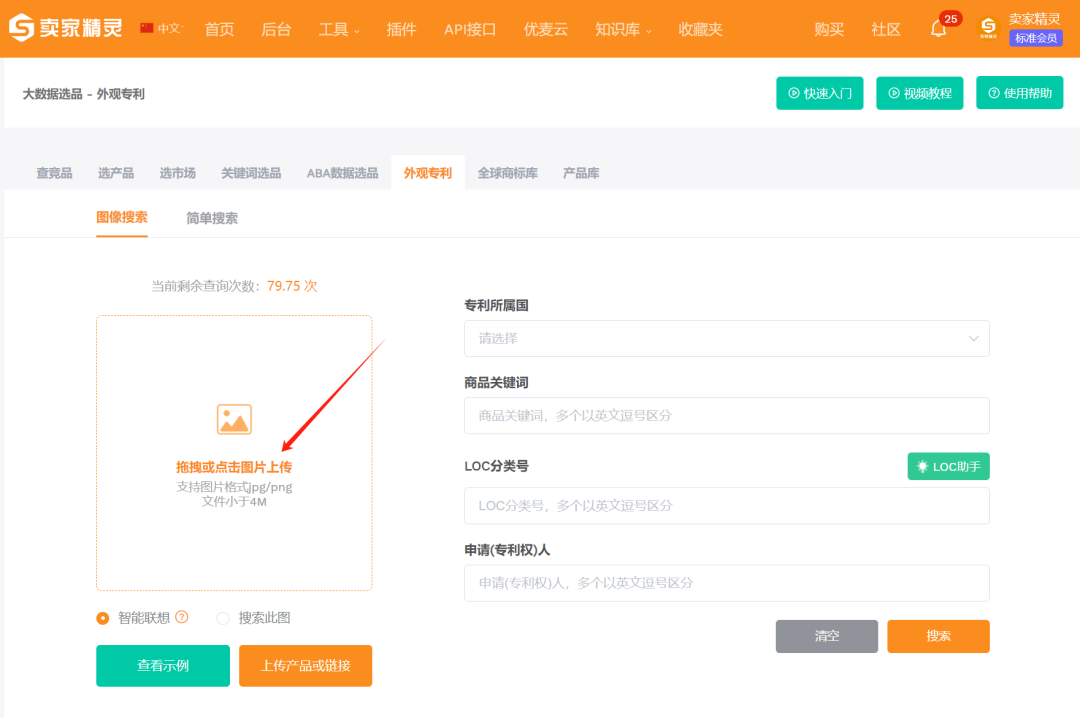This screenshot has width=1080, height=718.
Task: Expand the 工具 dropdown menu
Action: point(337,30)
